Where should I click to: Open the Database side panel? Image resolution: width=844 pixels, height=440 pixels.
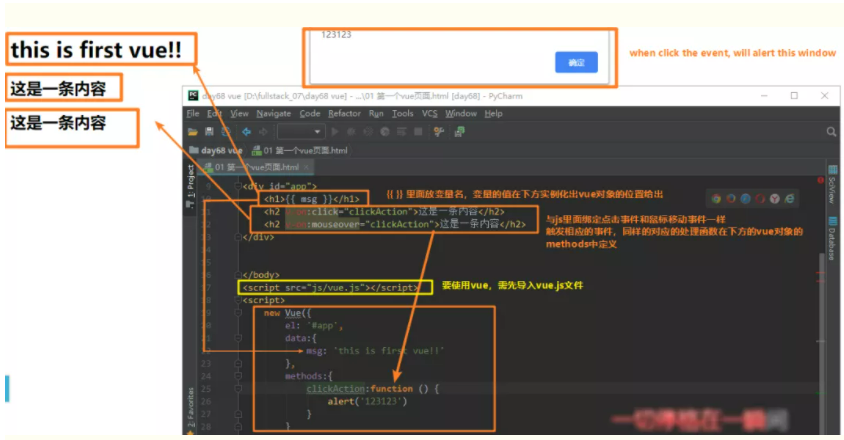point(832,238)
